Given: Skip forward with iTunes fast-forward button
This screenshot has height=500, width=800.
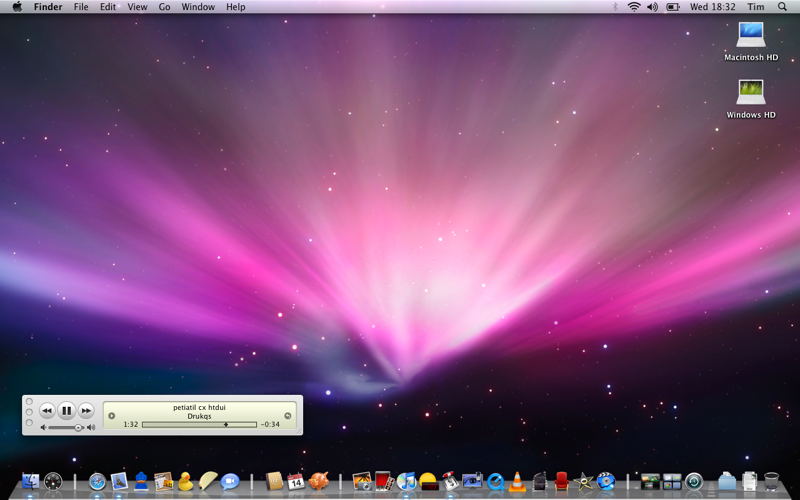Looking at the screenshot, I should click(86, 410).
